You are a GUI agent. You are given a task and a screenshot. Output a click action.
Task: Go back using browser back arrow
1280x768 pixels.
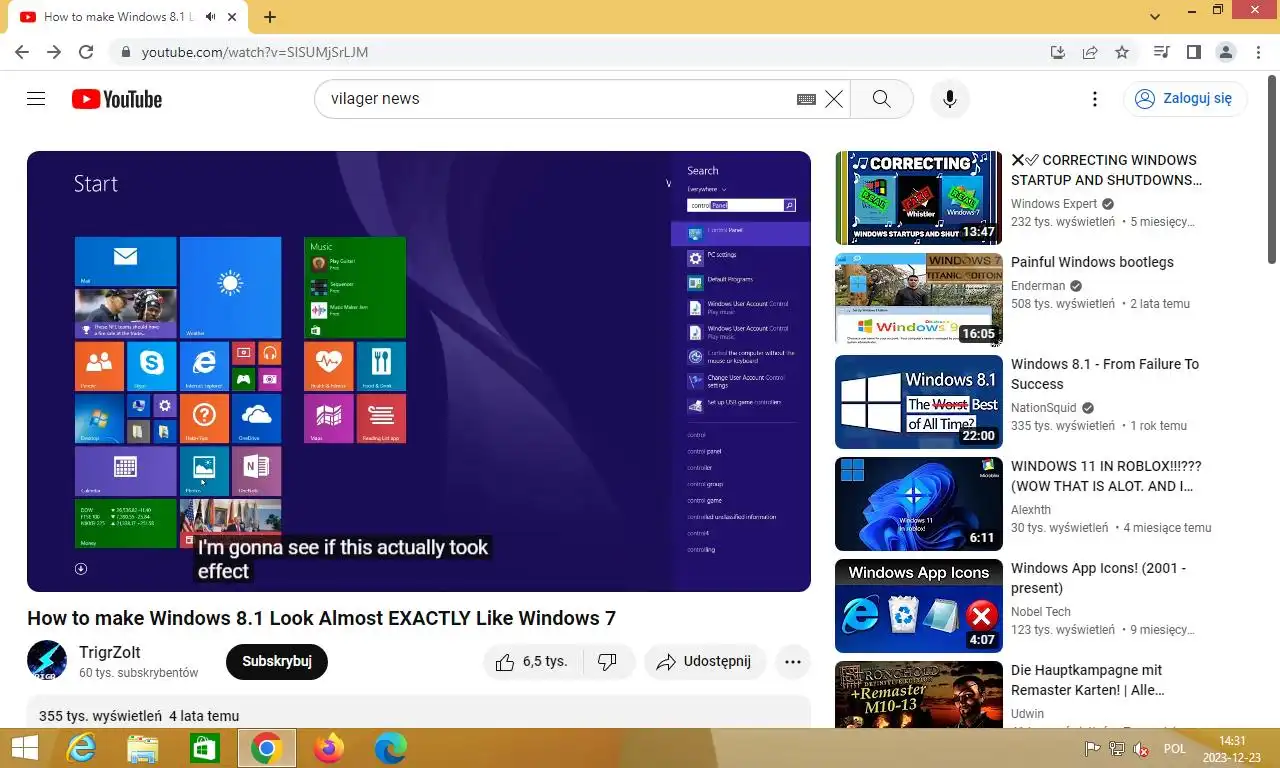[x=22, y=52]
